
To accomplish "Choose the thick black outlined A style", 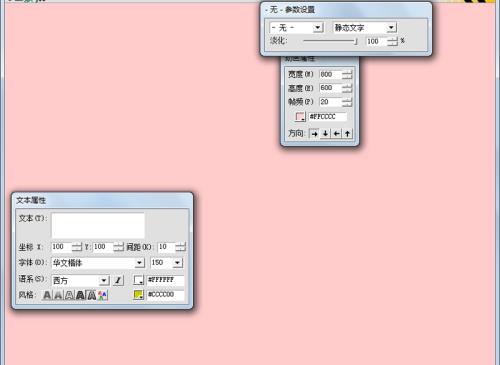I will [80, 295].
